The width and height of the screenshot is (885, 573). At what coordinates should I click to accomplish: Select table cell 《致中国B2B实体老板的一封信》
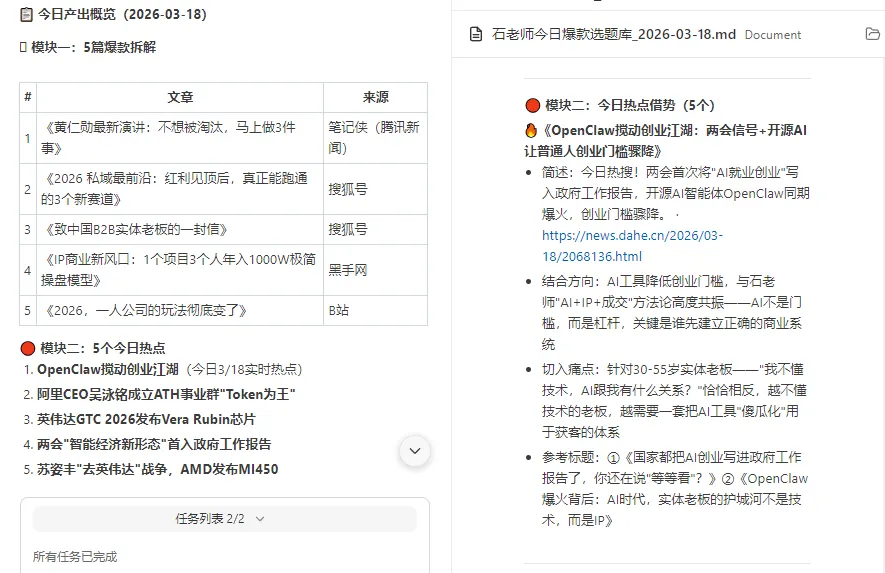pos(180,229)
